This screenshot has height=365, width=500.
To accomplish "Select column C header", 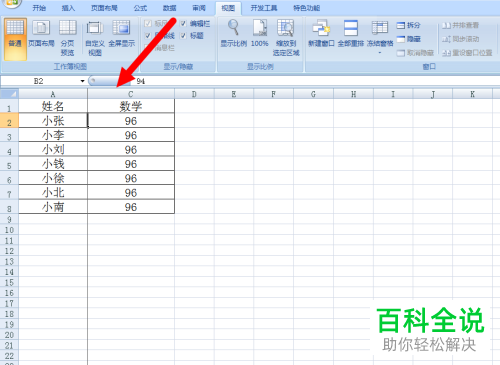I will pyautogui.click(x=131, y=94).
